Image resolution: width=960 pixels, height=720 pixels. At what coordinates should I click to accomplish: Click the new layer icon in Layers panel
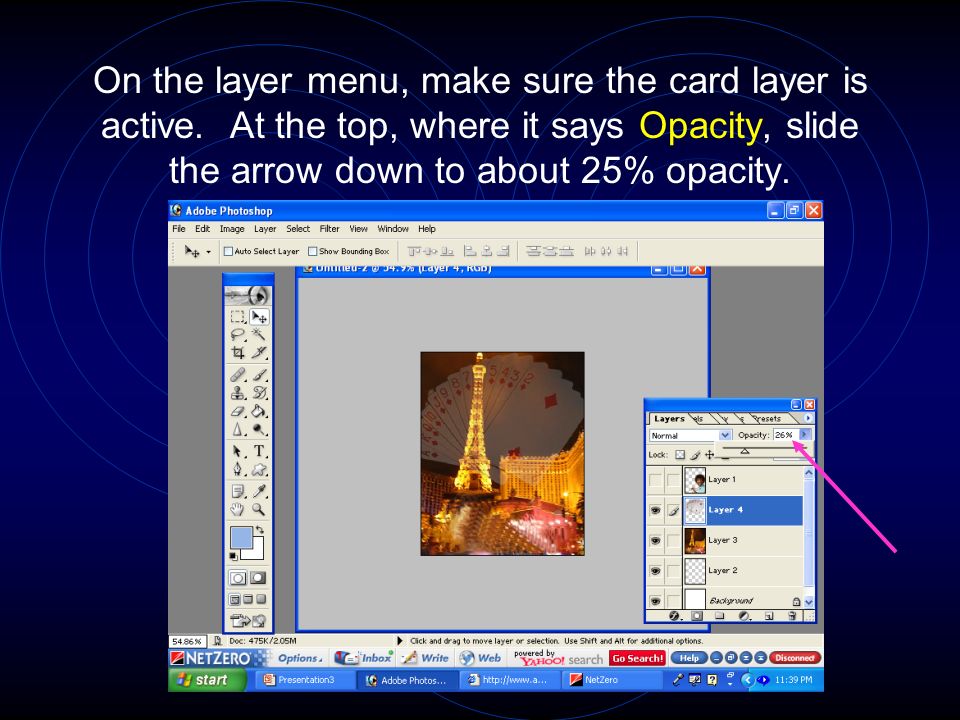pyautogui.click(x=769, y=615)
